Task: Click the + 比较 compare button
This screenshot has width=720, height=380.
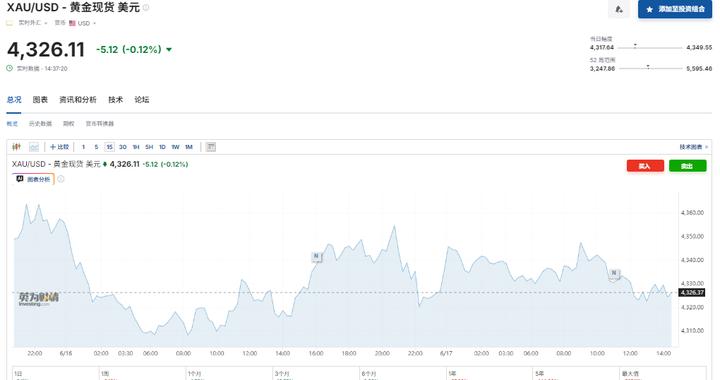Action: [59, 147]
